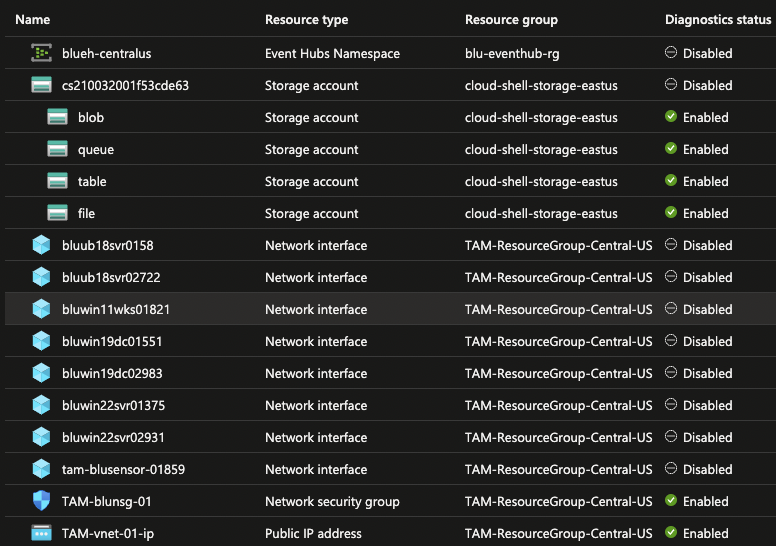Click the storage account icon beside cs210032001f53cde63
Screen dimensions: 776x546
coord(41,85)
